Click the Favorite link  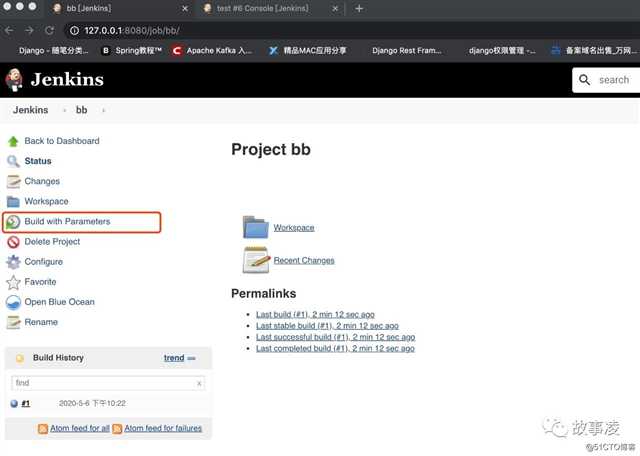[x=40, y=282]
